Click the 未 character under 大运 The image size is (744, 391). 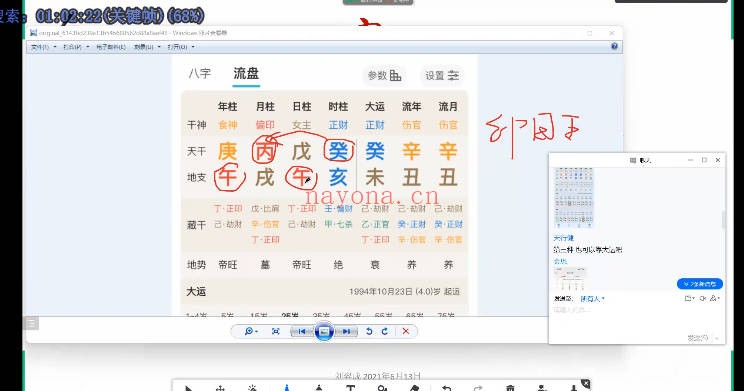pos(375,177)
